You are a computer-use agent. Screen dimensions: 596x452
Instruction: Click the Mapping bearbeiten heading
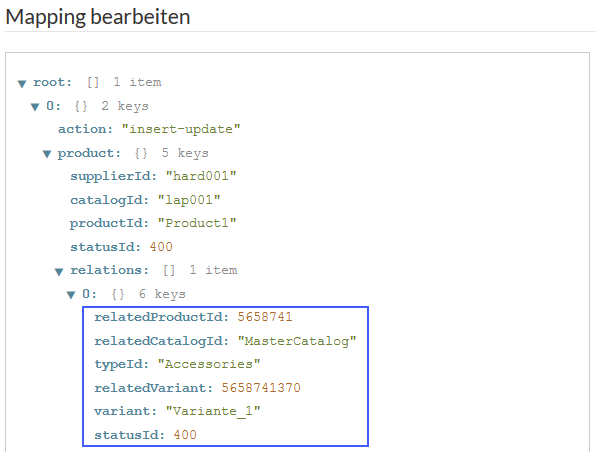(98, 17)
